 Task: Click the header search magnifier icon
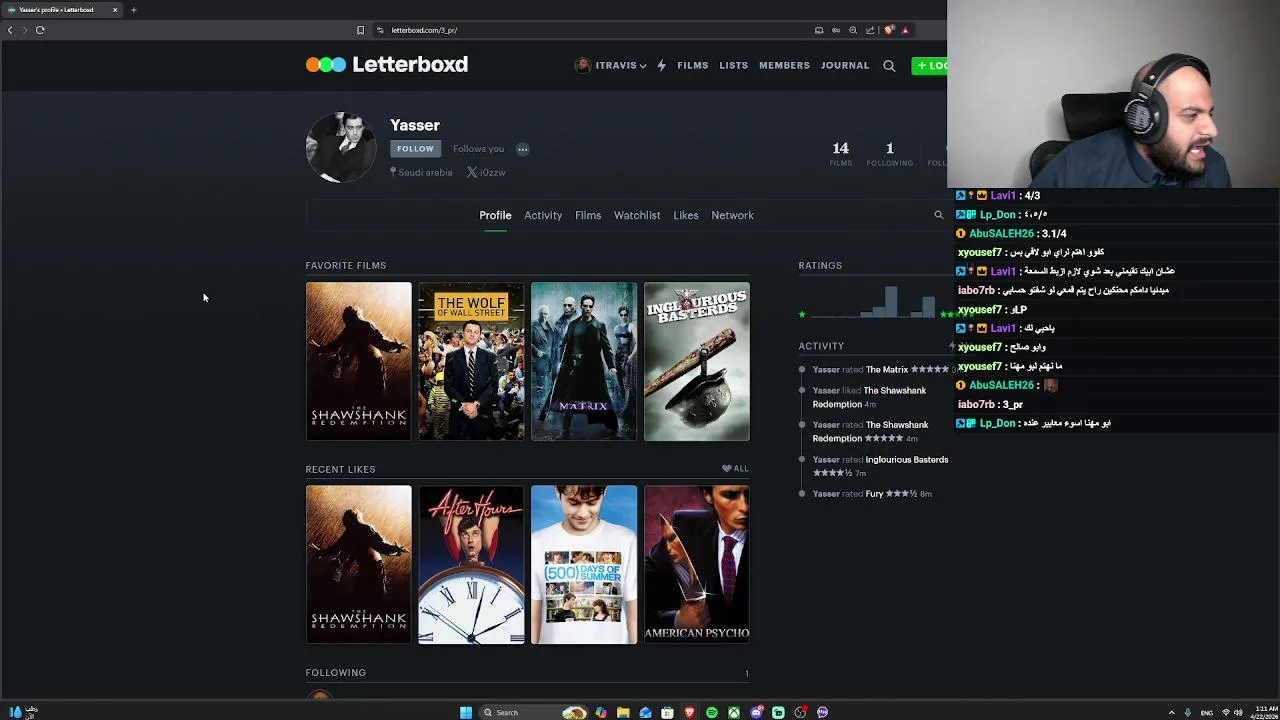(x=889, y=66)
